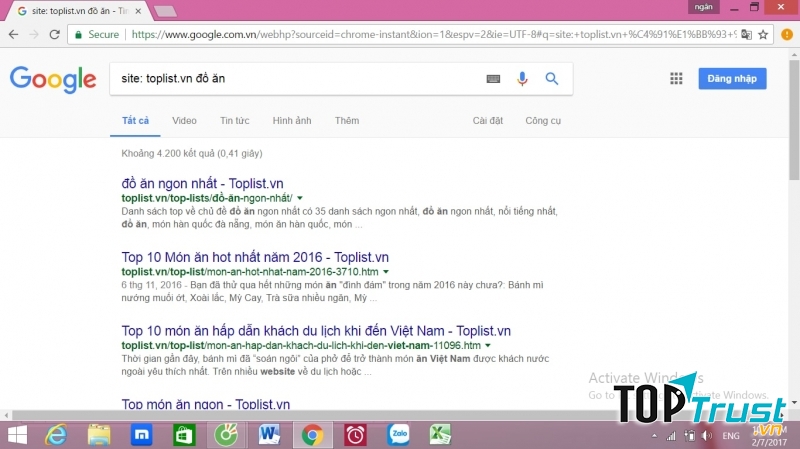
Task: Open the Thêm (More) search options menu
Action: (x=347, y=121)
